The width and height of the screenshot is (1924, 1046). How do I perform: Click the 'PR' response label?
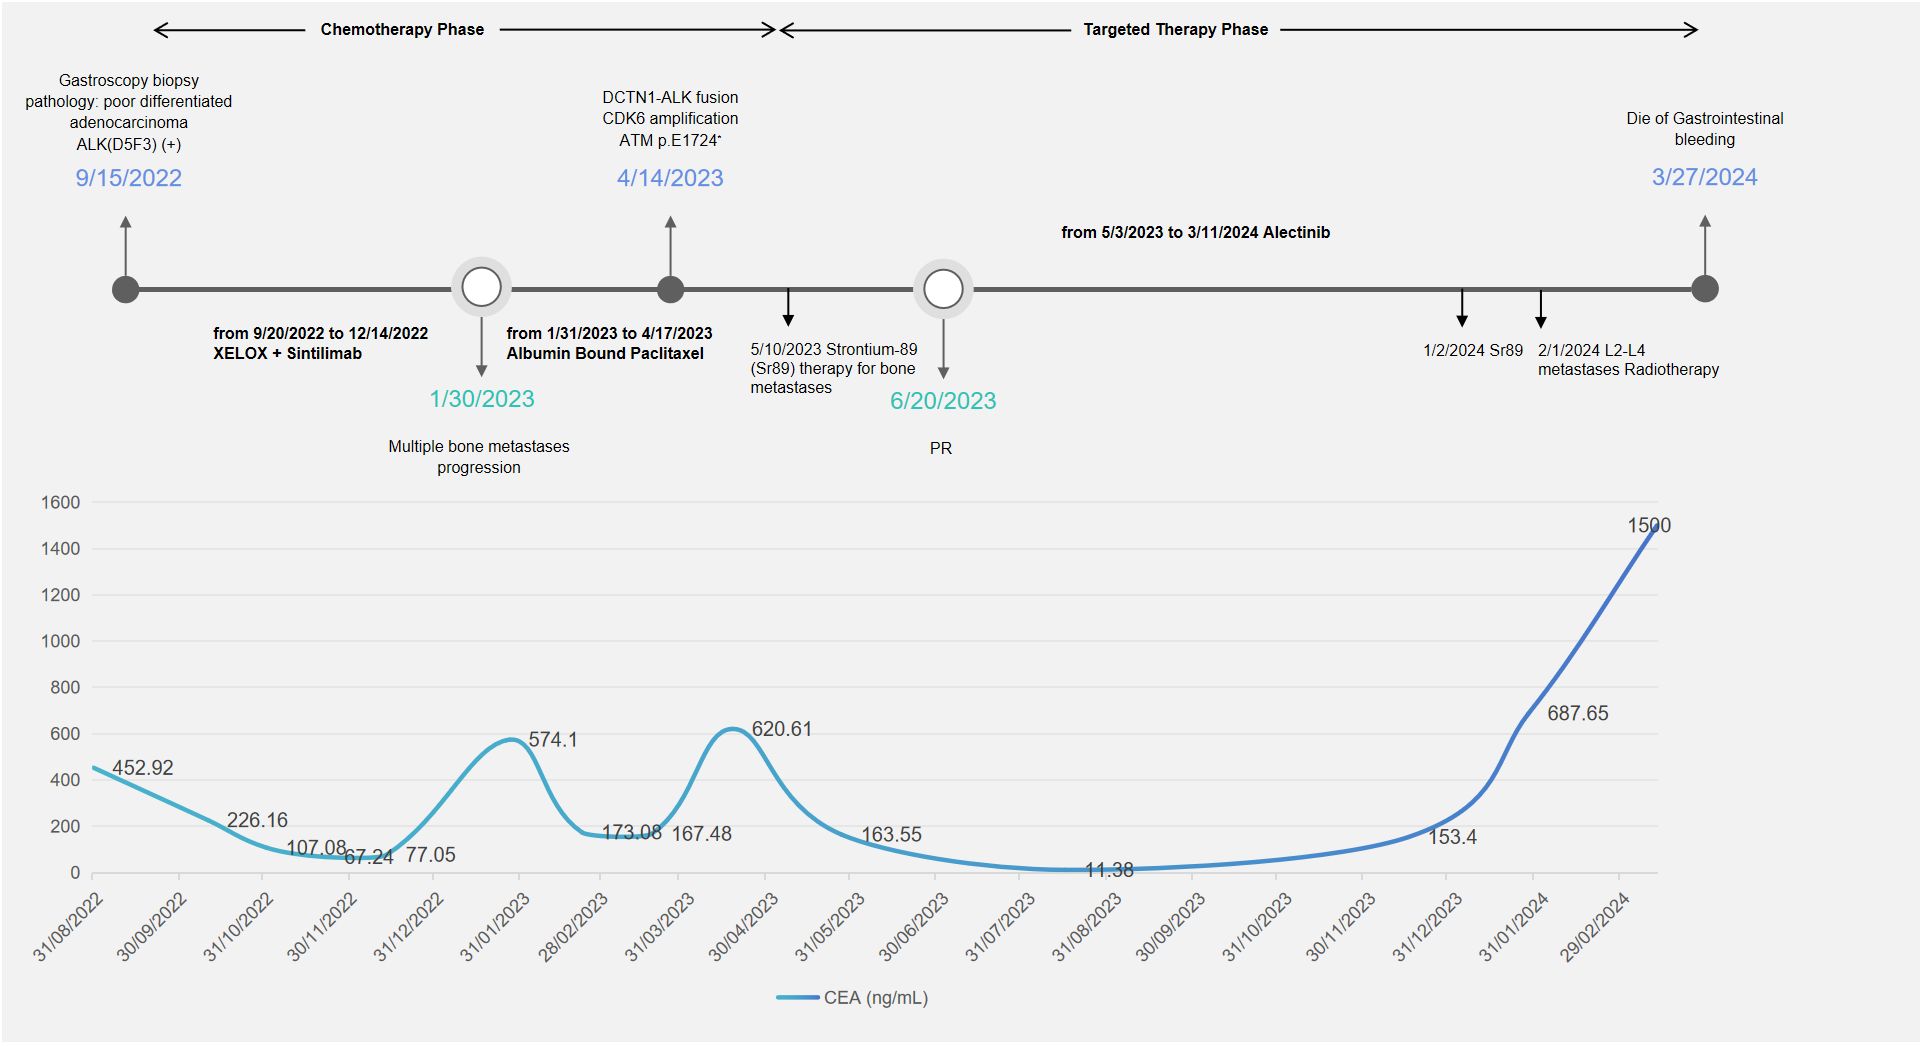[x=941, y=449]
